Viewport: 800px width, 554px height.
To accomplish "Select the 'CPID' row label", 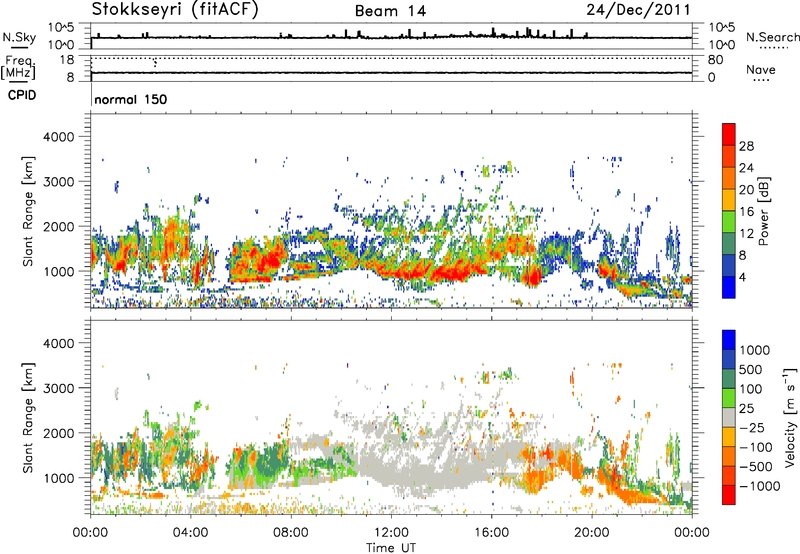I will tap(22, 95).
